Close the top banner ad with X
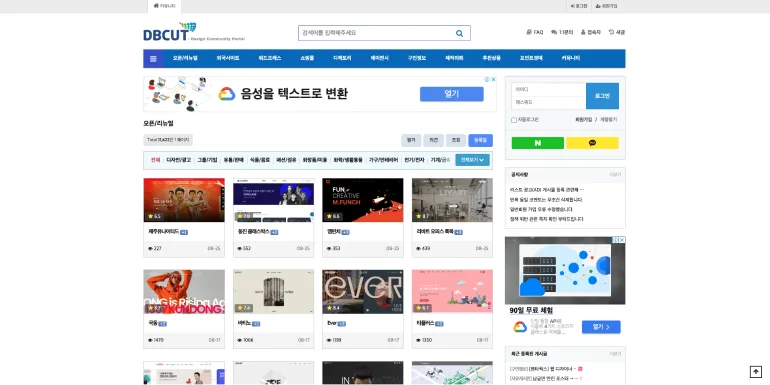The width and height of the screenshot is (770, 385). click(x=494, y=79)
